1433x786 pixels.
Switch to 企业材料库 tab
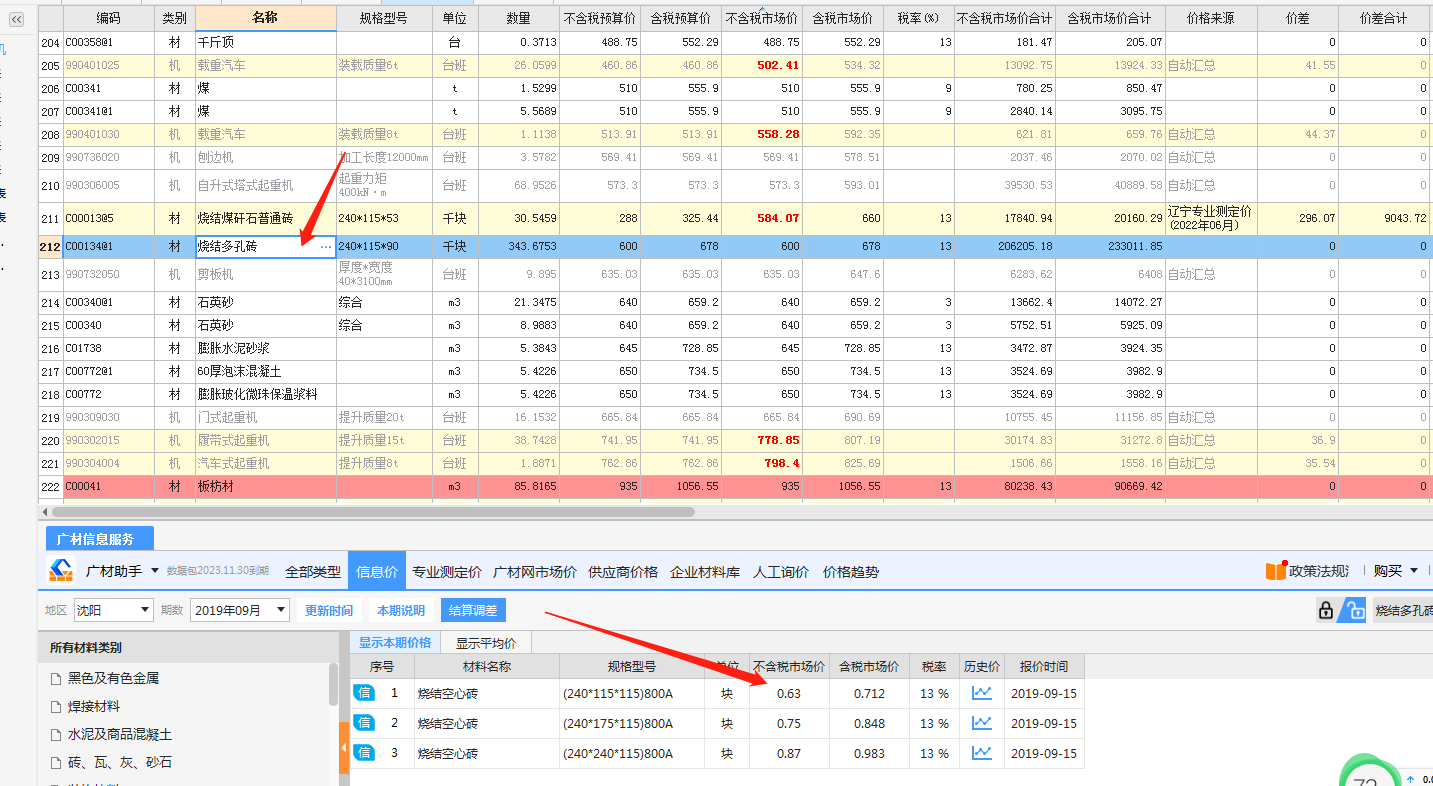point(705,572)
